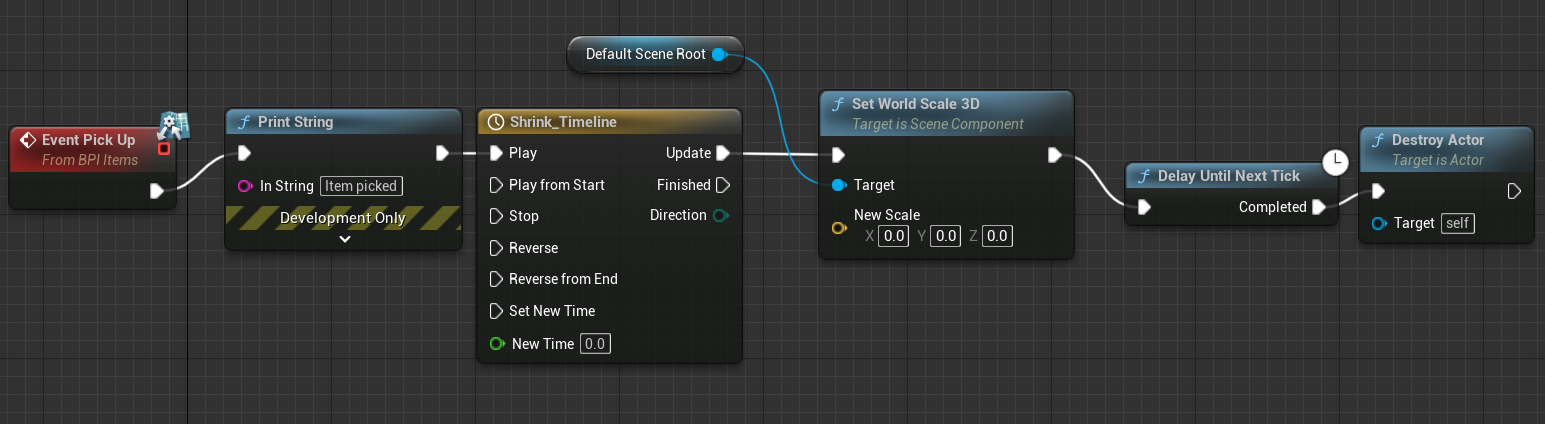
Task: Click the Direction output pin
Action: pyautogui.click(x=721, y=215)
